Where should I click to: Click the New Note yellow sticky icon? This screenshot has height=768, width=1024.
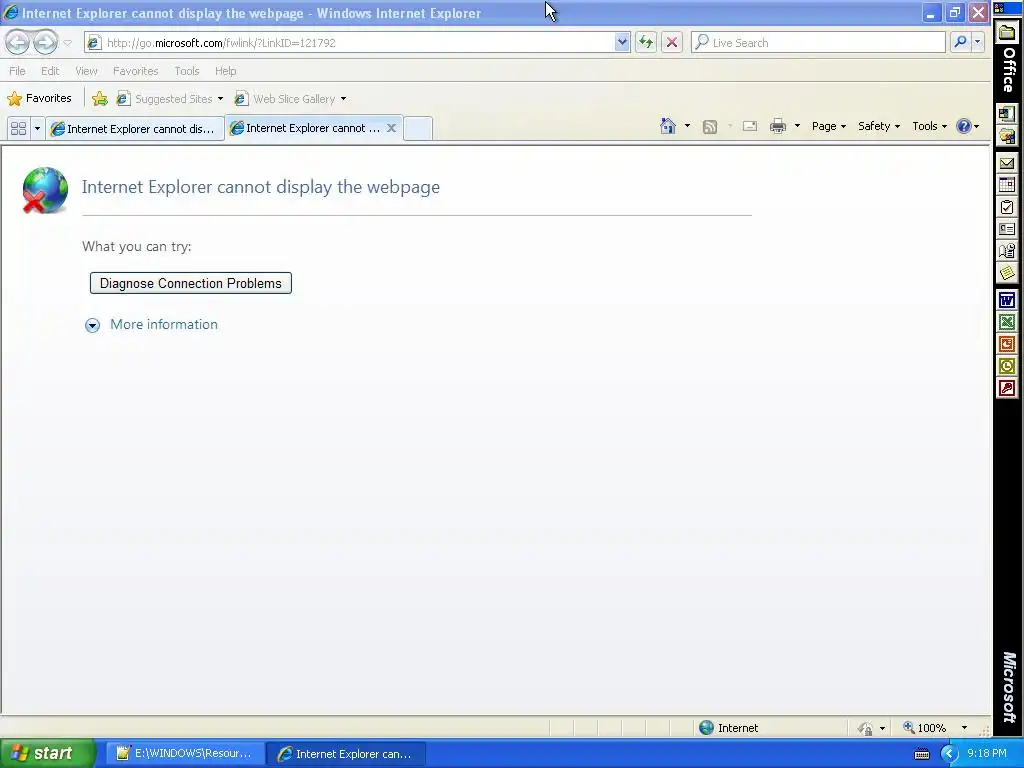click(x=1007, y=272)
